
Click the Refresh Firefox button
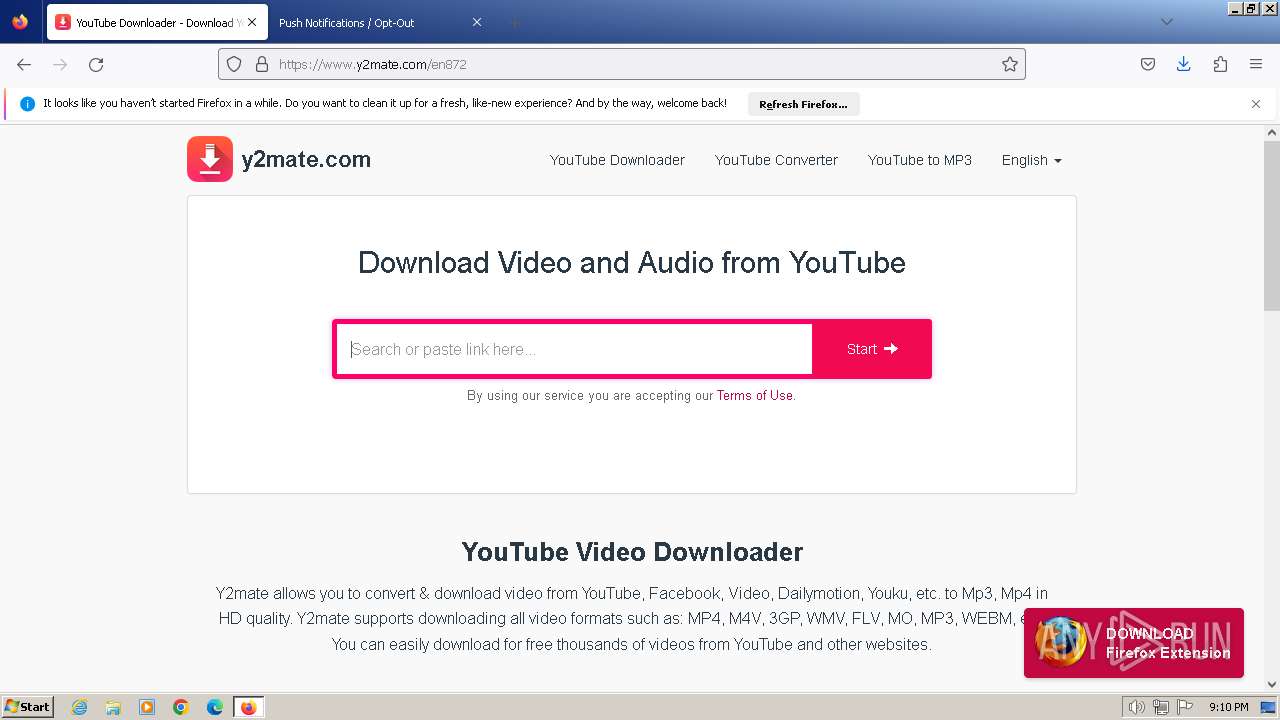point(803,104)
